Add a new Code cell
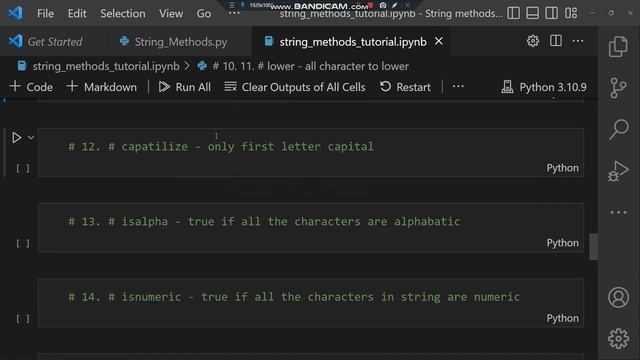 31,87
